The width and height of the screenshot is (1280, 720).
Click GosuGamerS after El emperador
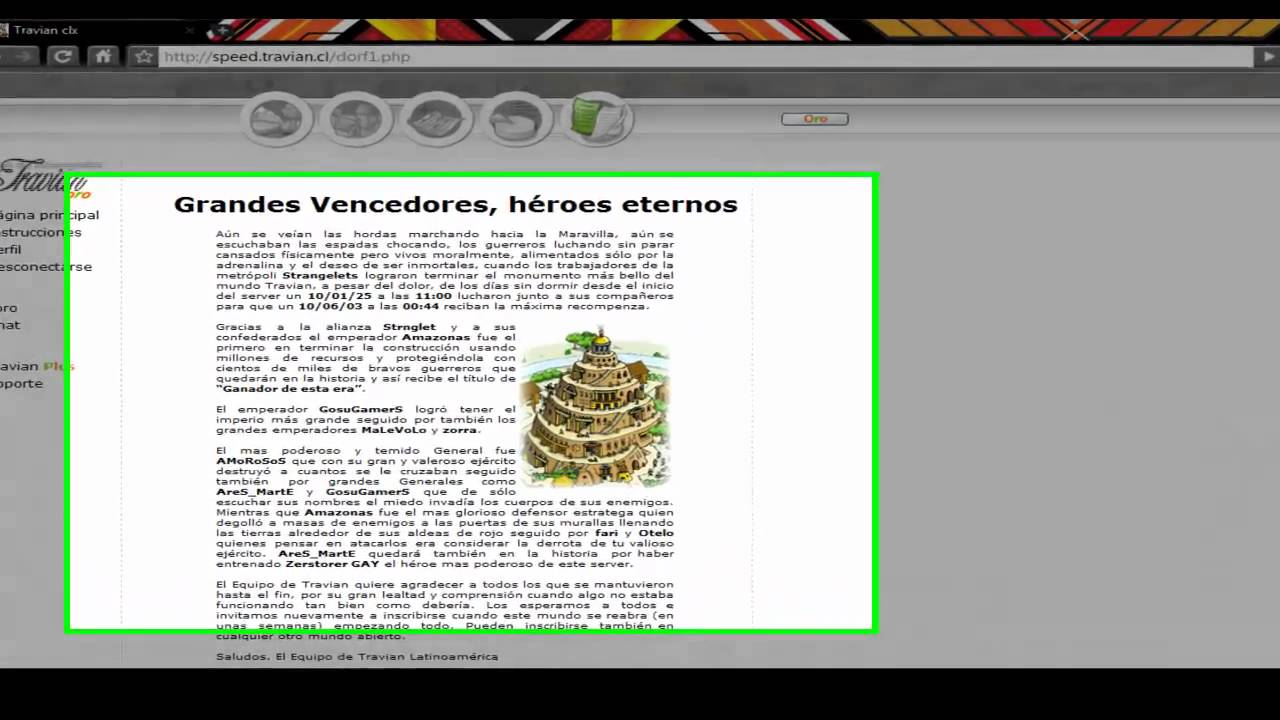pos(361,409)
